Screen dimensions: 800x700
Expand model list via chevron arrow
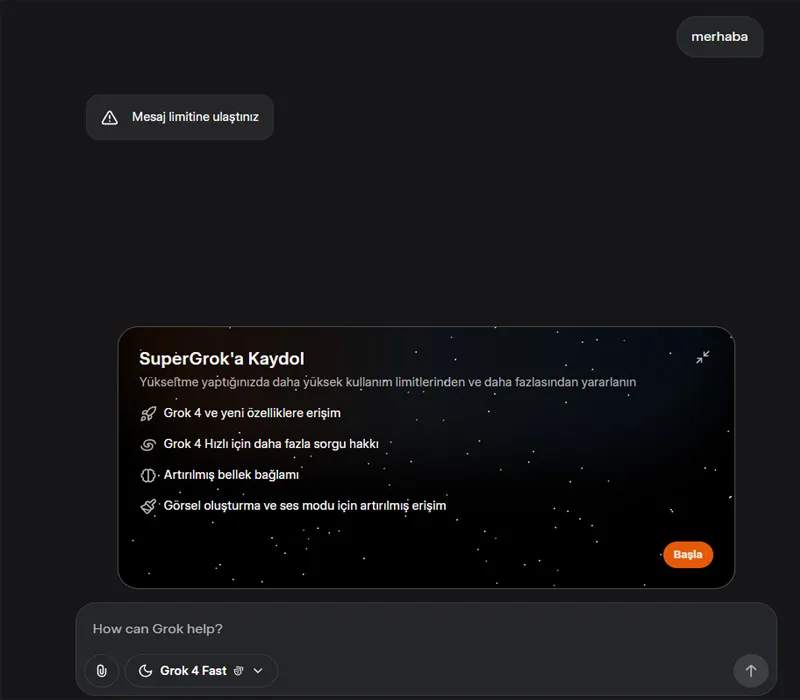(258, 670)
